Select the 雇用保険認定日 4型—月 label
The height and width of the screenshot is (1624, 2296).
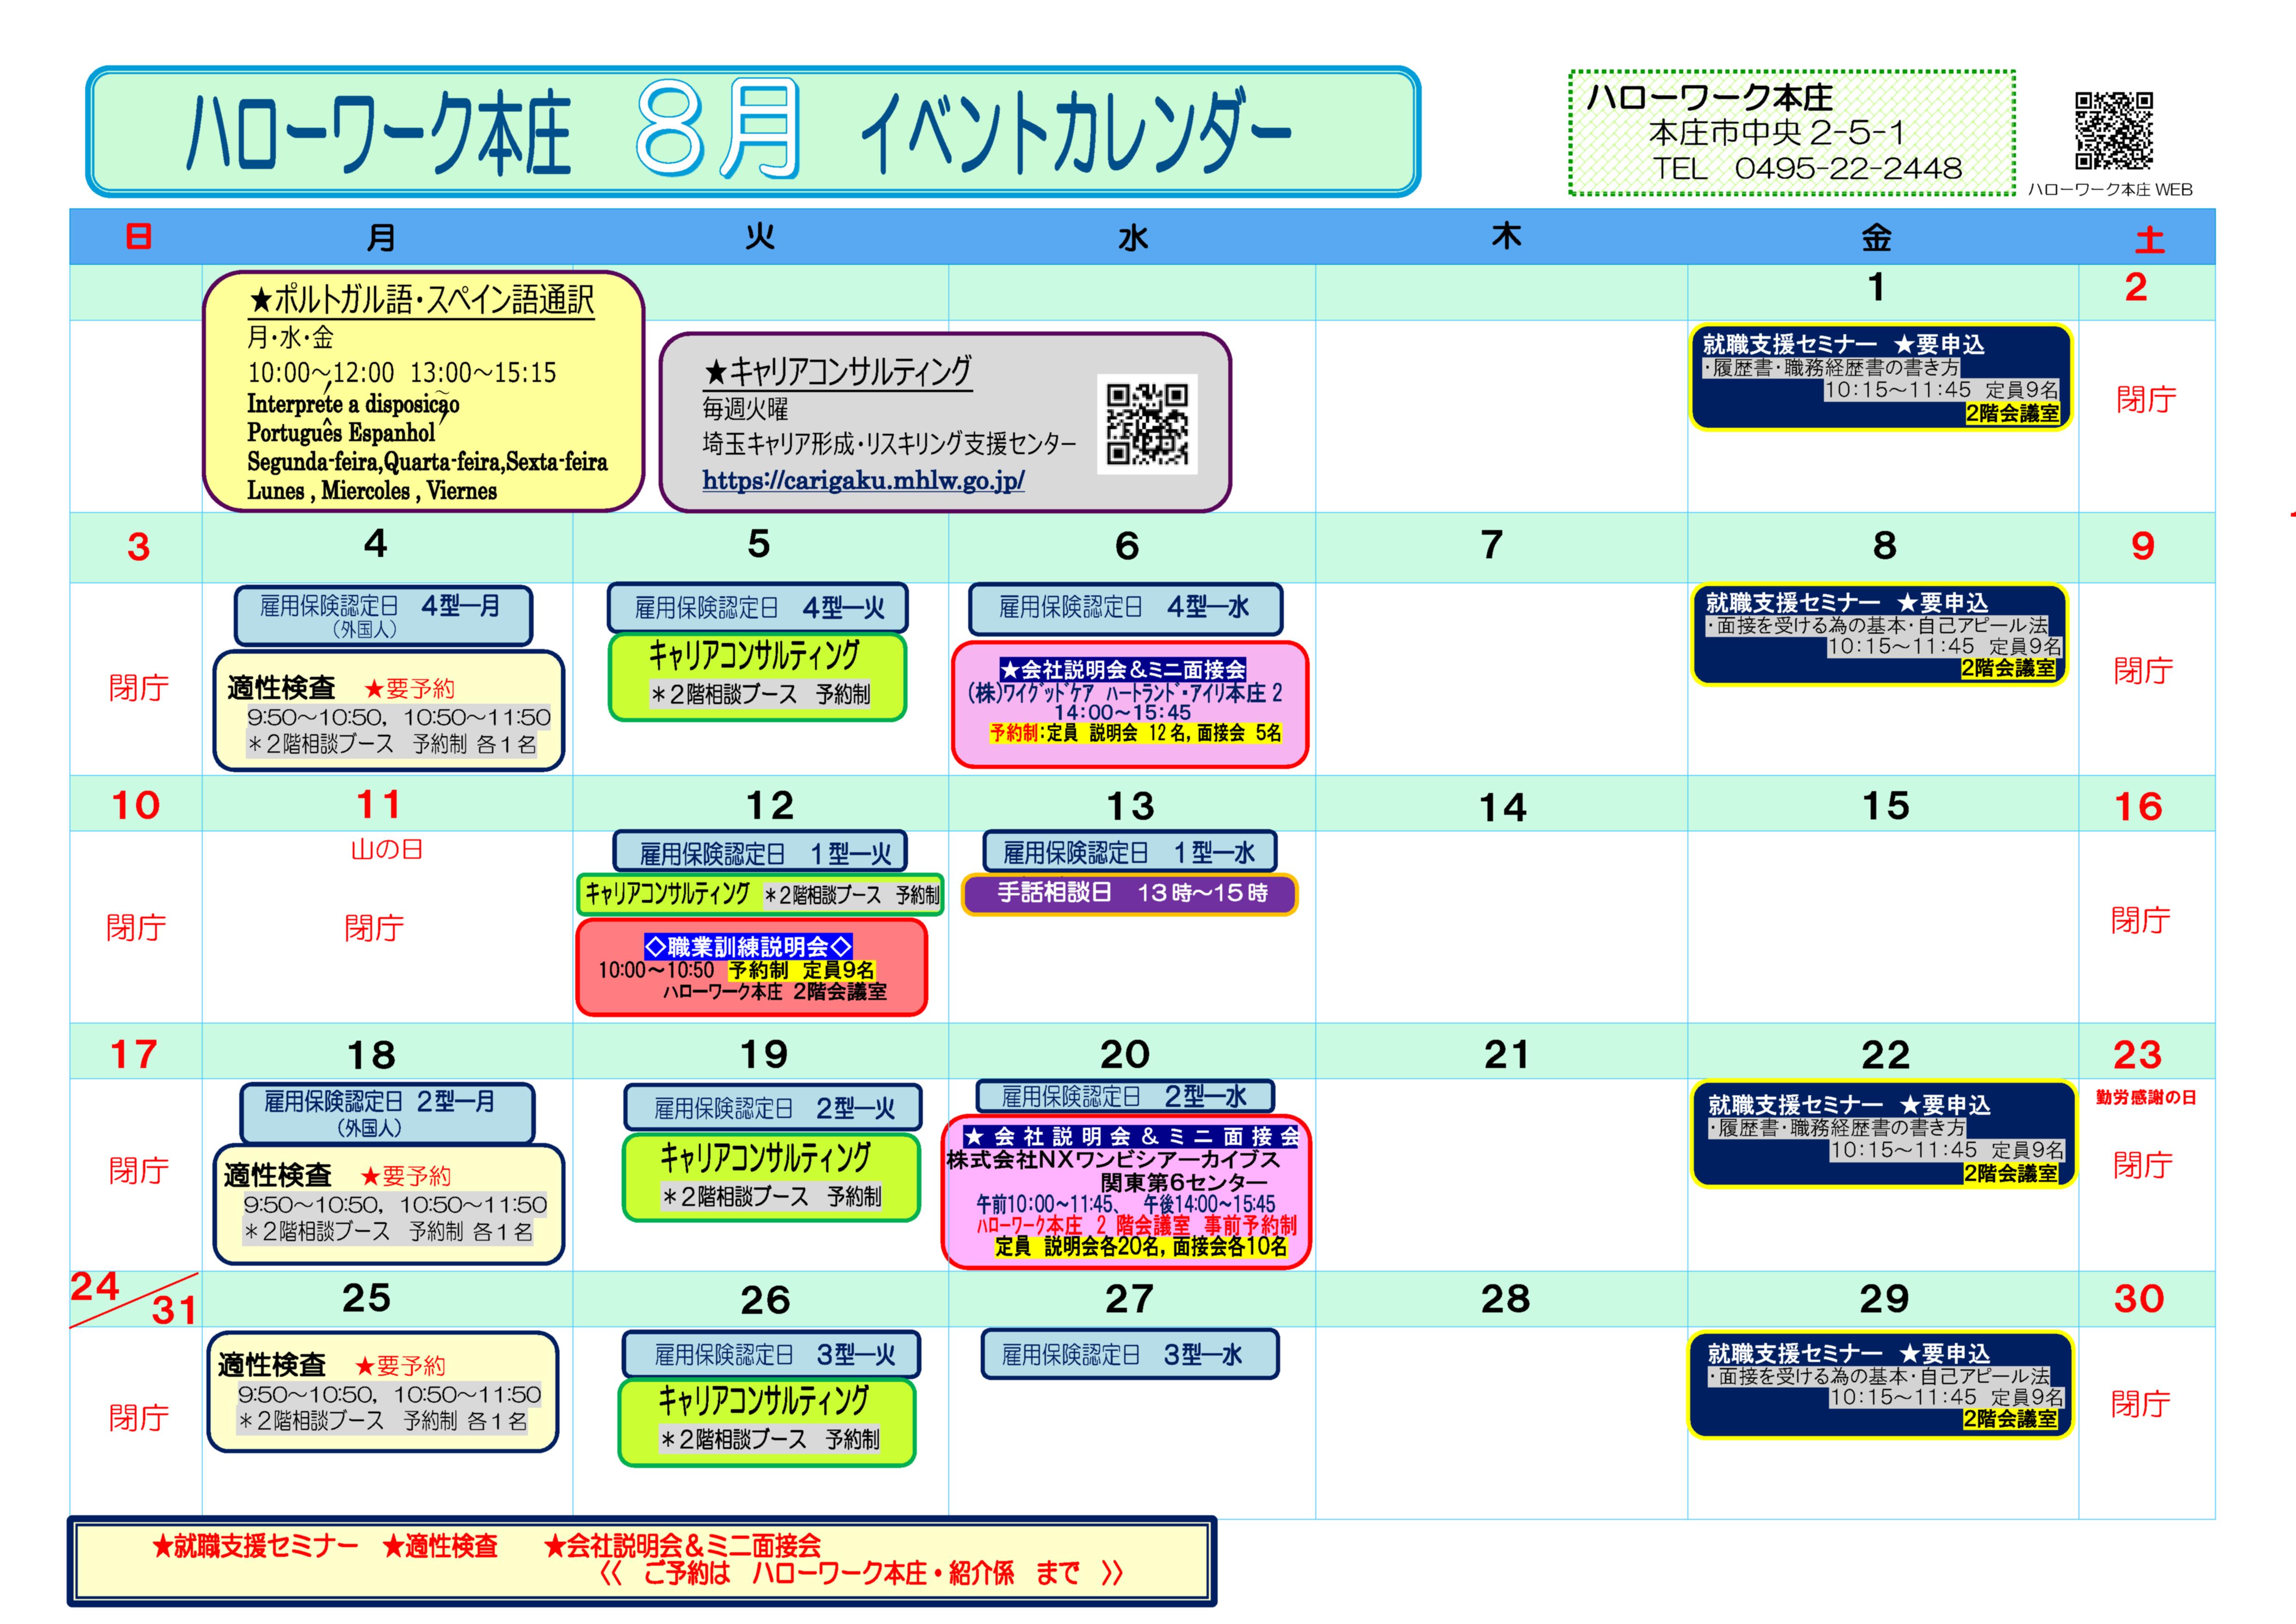(x=383, y=616)
